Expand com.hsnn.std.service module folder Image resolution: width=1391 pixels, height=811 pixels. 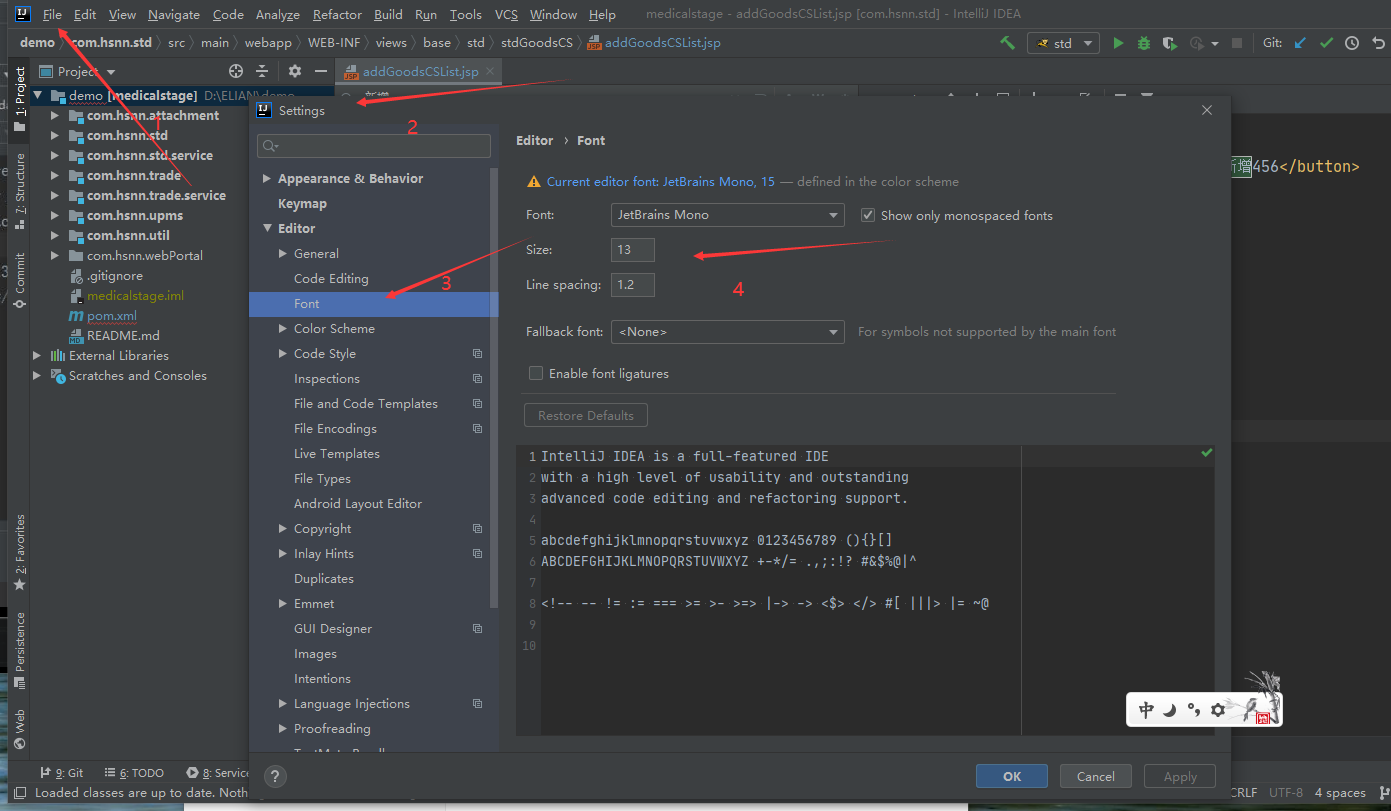(55, 156)
